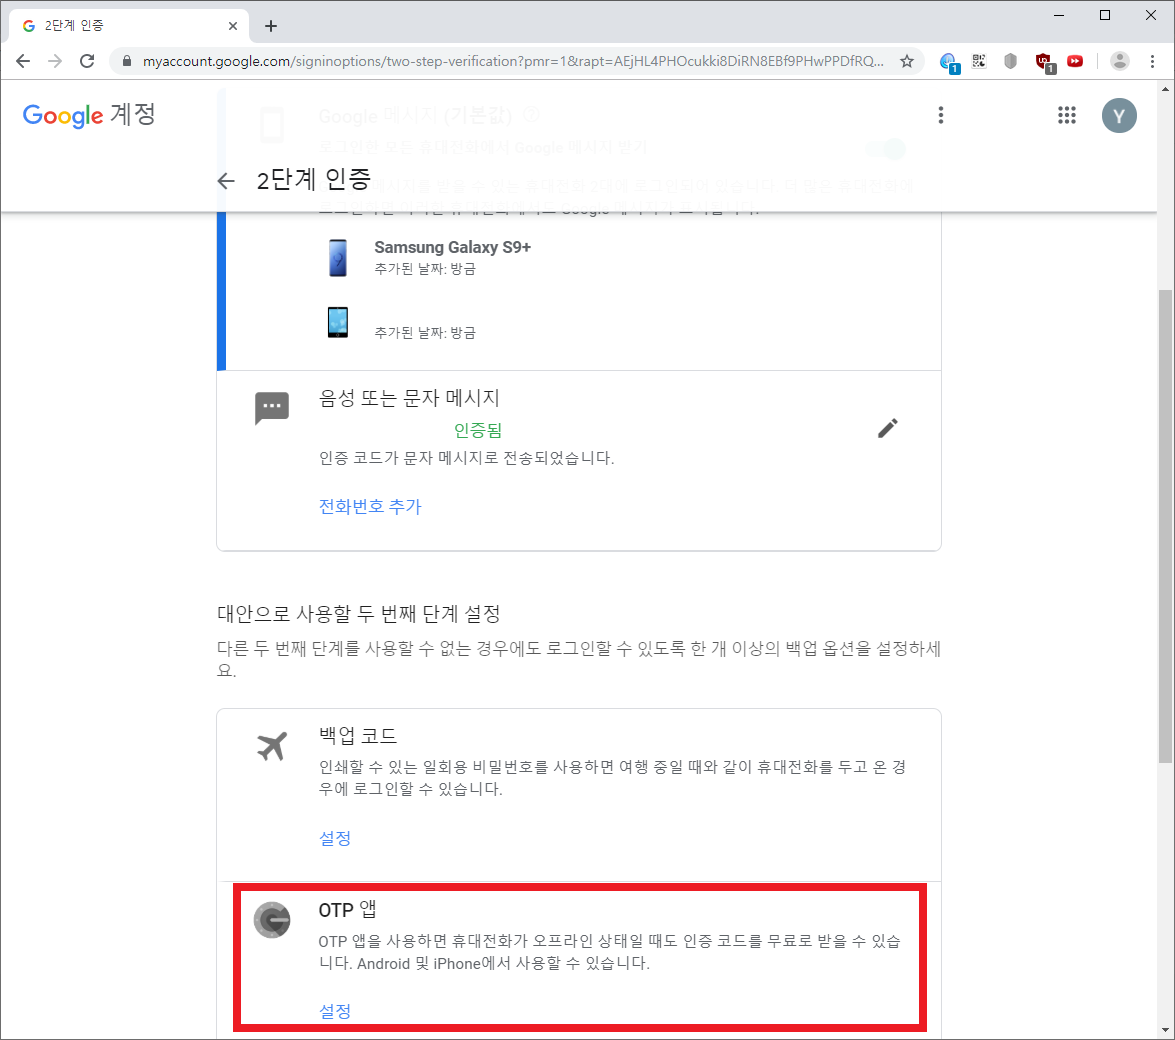Open the QR code extension icon

979,61
